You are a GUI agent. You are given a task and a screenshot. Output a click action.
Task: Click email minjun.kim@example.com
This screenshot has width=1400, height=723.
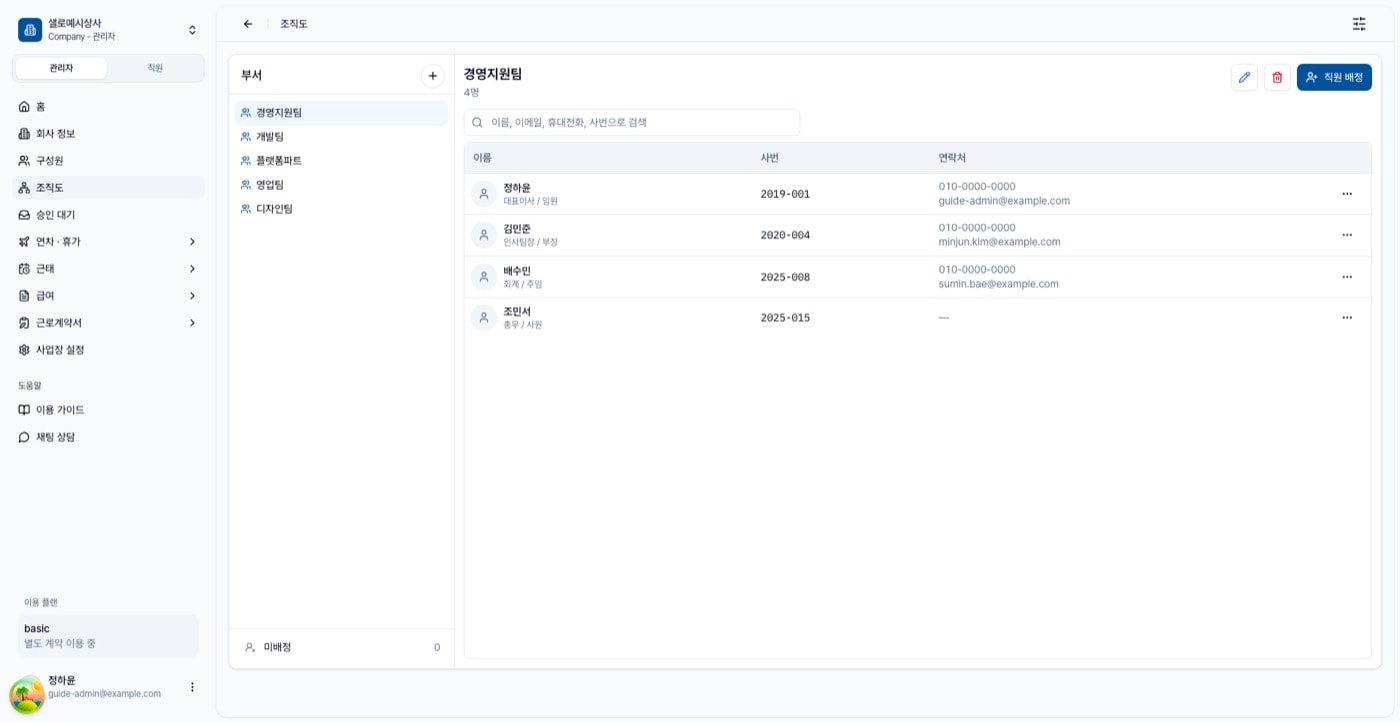999,242
